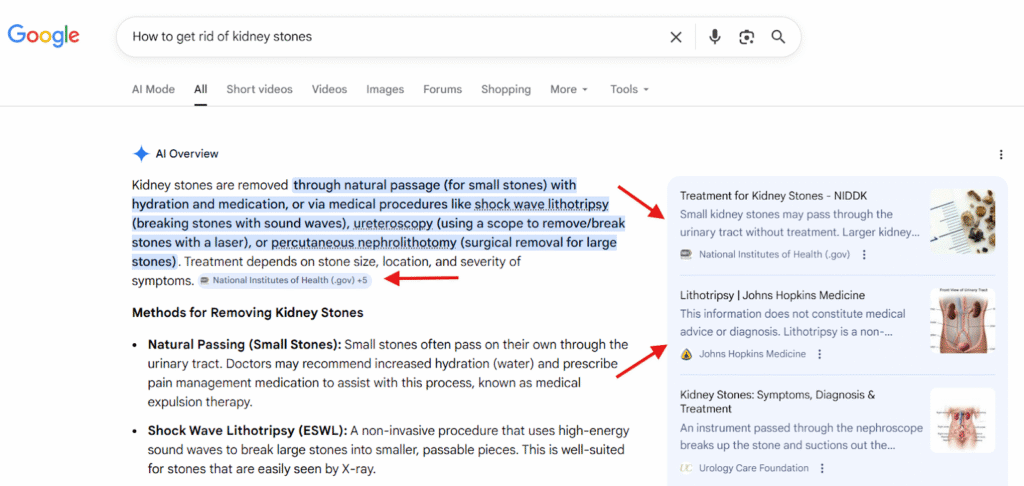Open the Google logo homepage
This screenshot has width=1024, height=486.
pyautogui.click(x=44, y=36)
